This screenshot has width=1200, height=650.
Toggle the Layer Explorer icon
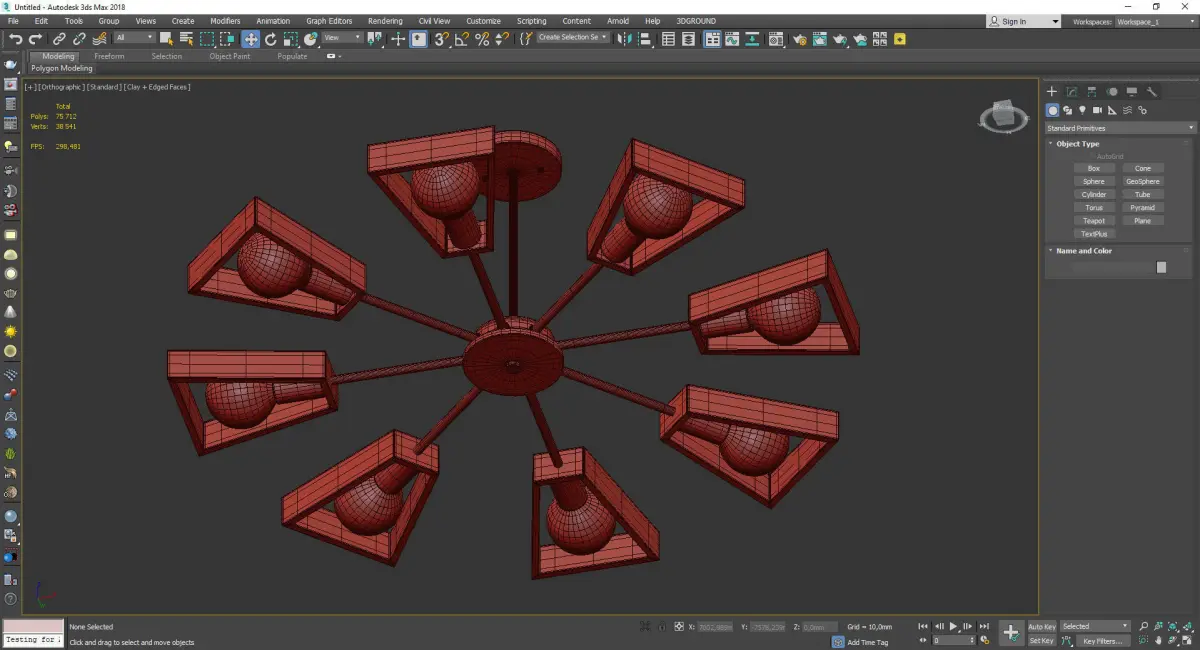point(690,39)
